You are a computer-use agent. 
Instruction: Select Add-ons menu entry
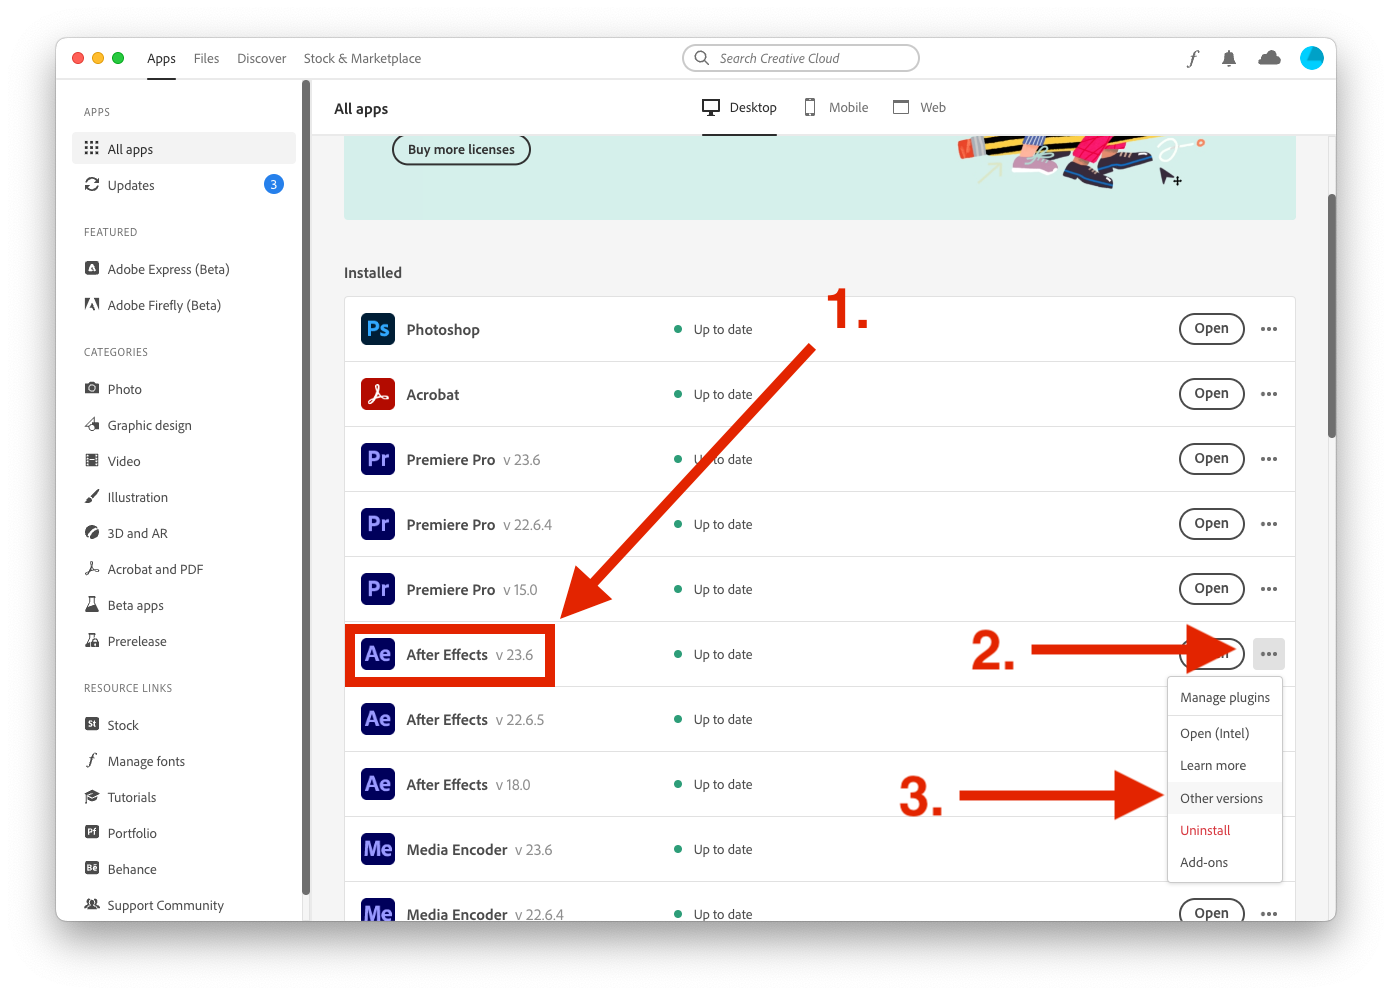[1225, 862]
